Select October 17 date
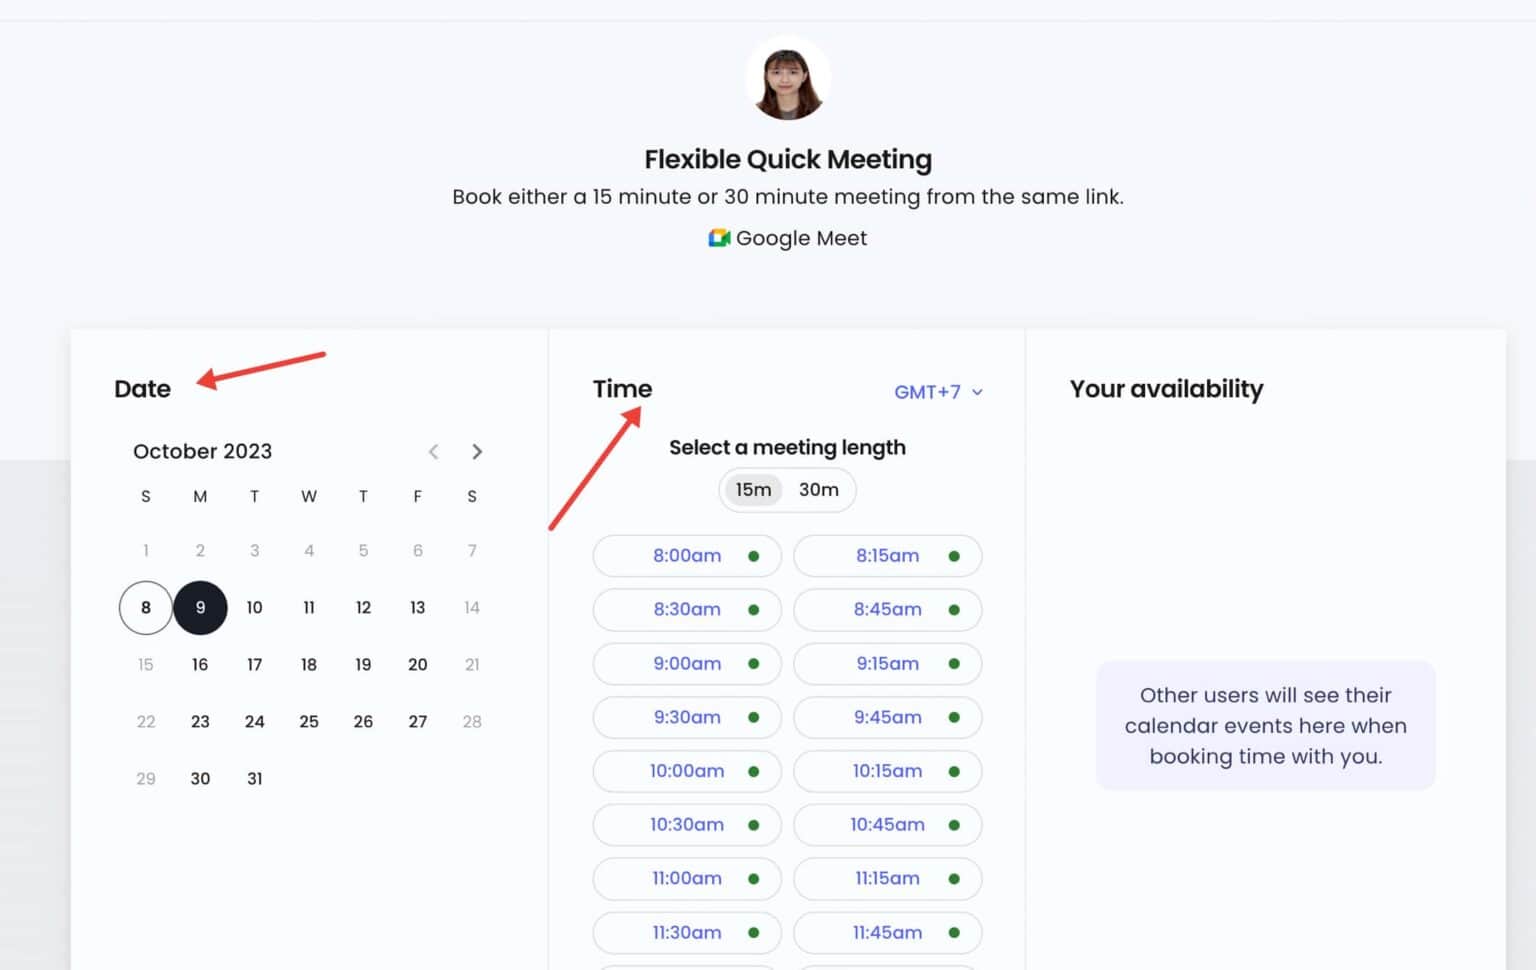Screen dimensions: 1536x970 [x=255, y=665]
